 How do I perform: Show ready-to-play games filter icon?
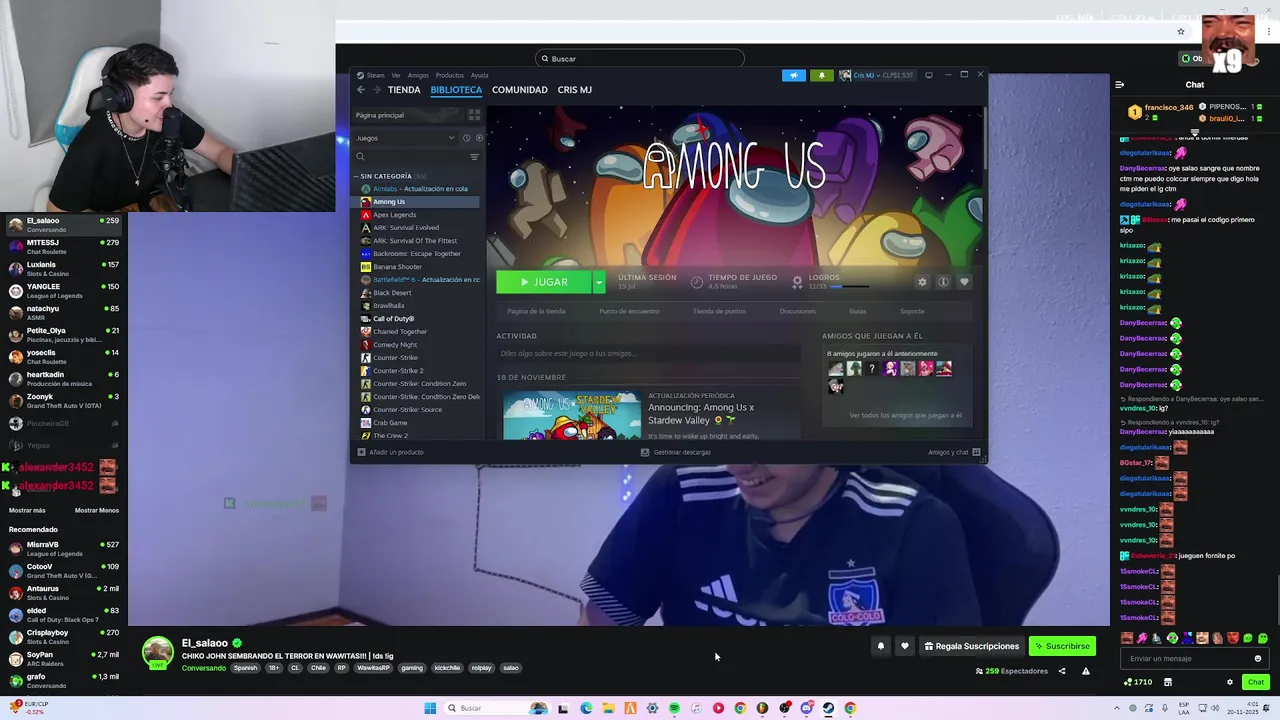[x=479, y=138]
